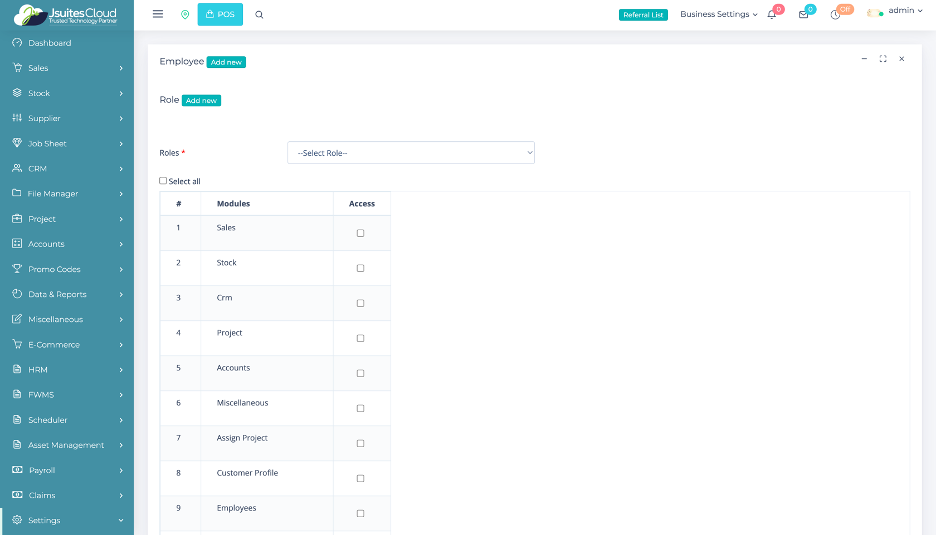Image resolution: width=936 pixels, height=536 pixels.
Task: Click the clock timer icon
Action: 835,15
